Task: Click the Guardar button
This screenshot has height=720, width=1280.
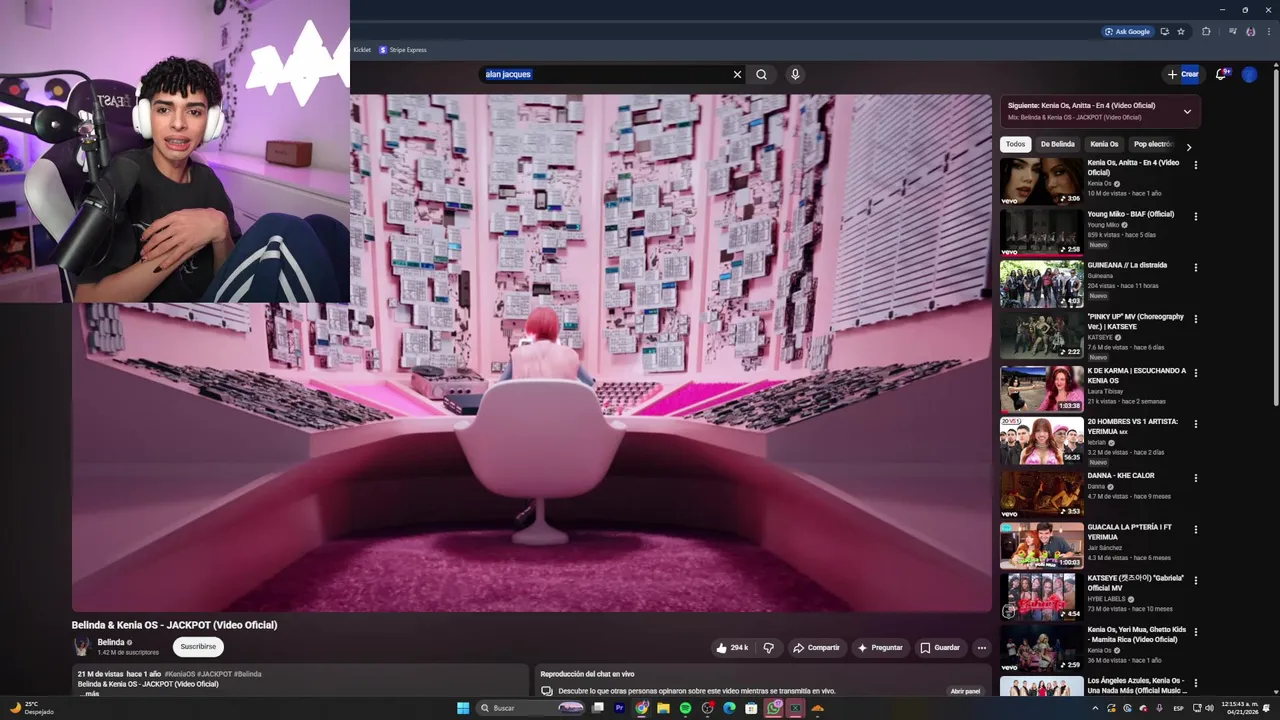Action: pyautogui.click(x=940, y=648)
